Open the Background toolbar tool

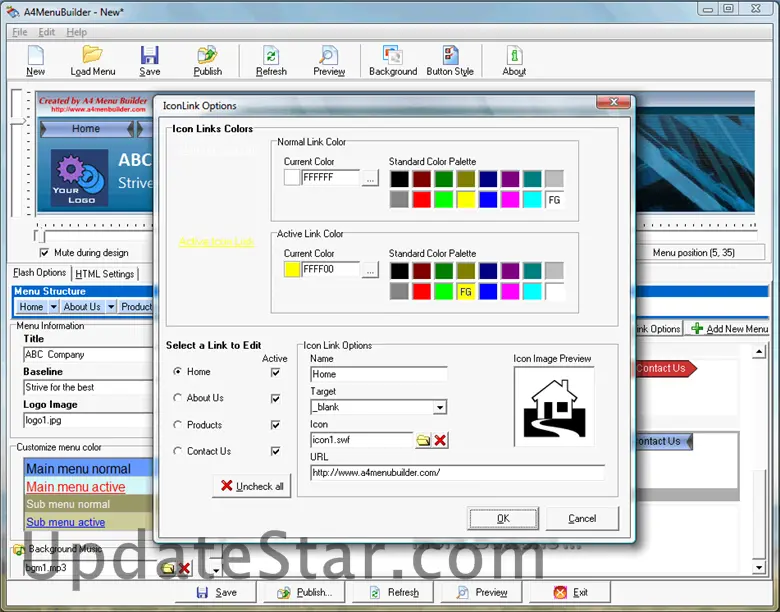click(393, 61)
